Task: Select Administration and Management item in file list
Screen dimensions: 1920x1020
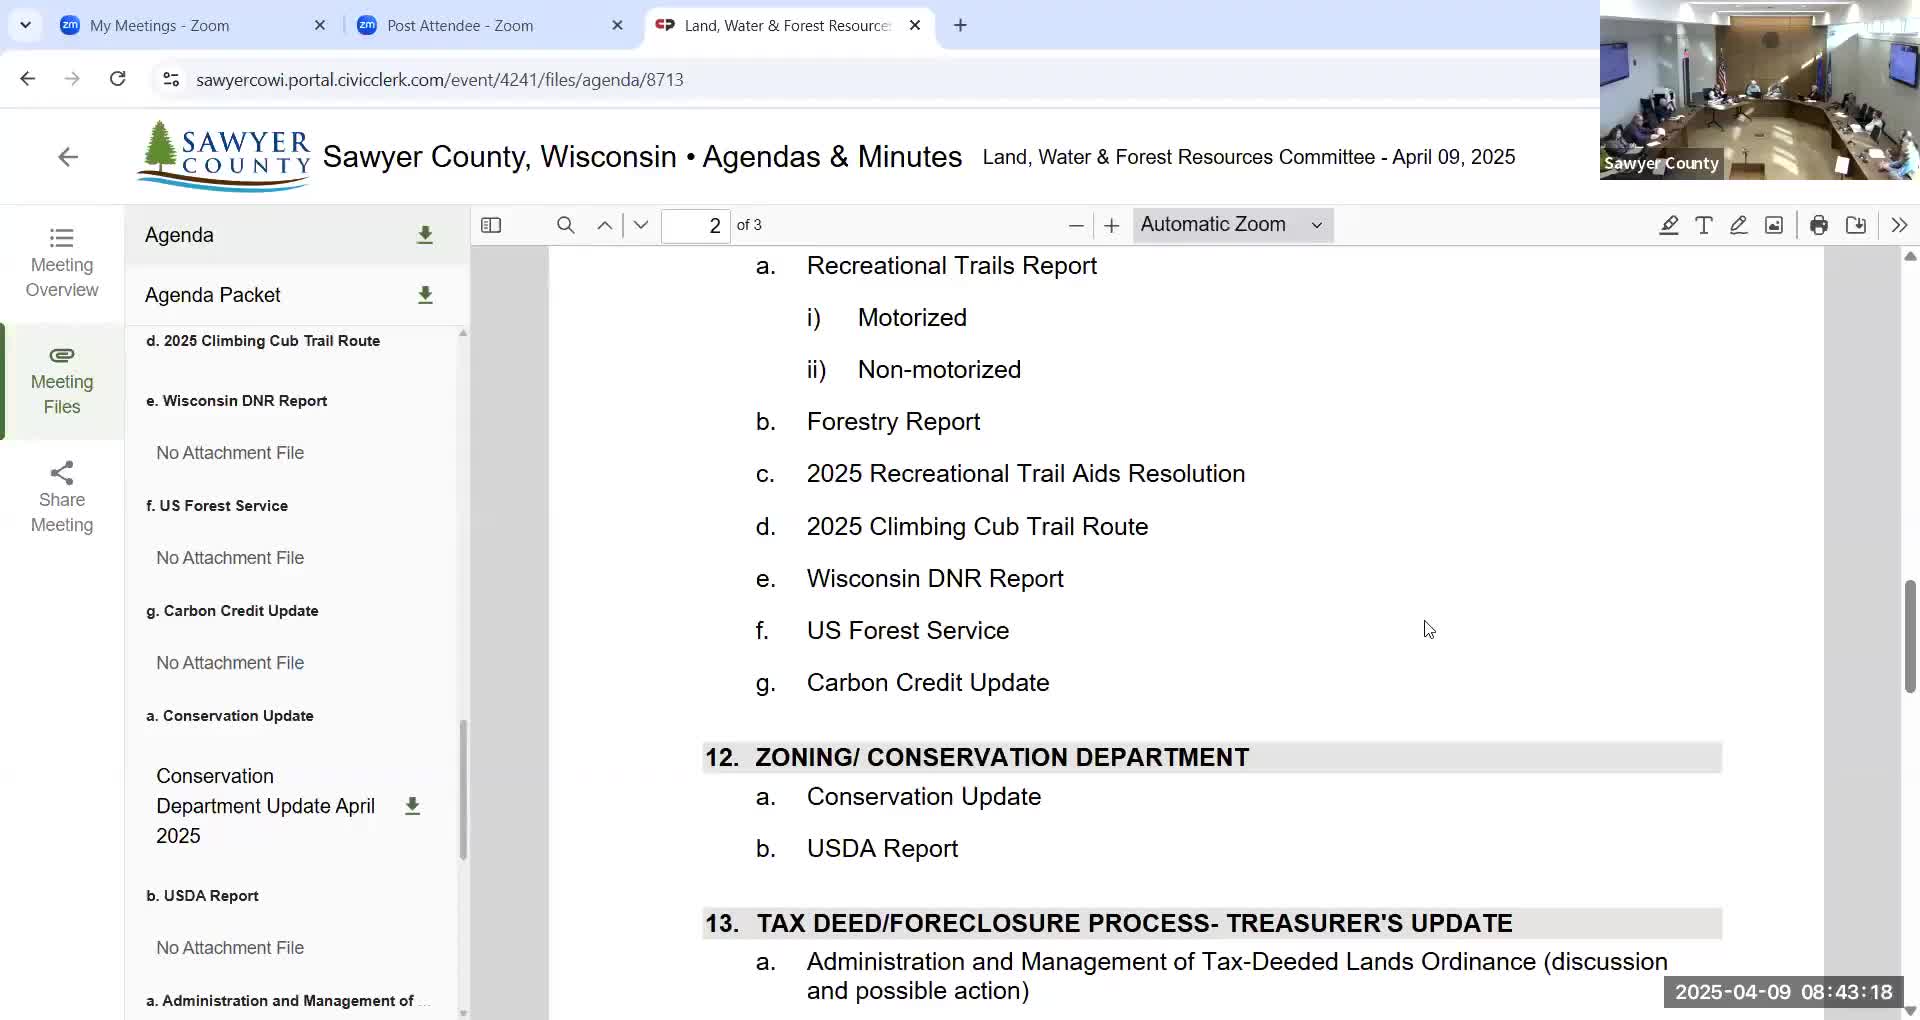Action: click(288, 1001)
